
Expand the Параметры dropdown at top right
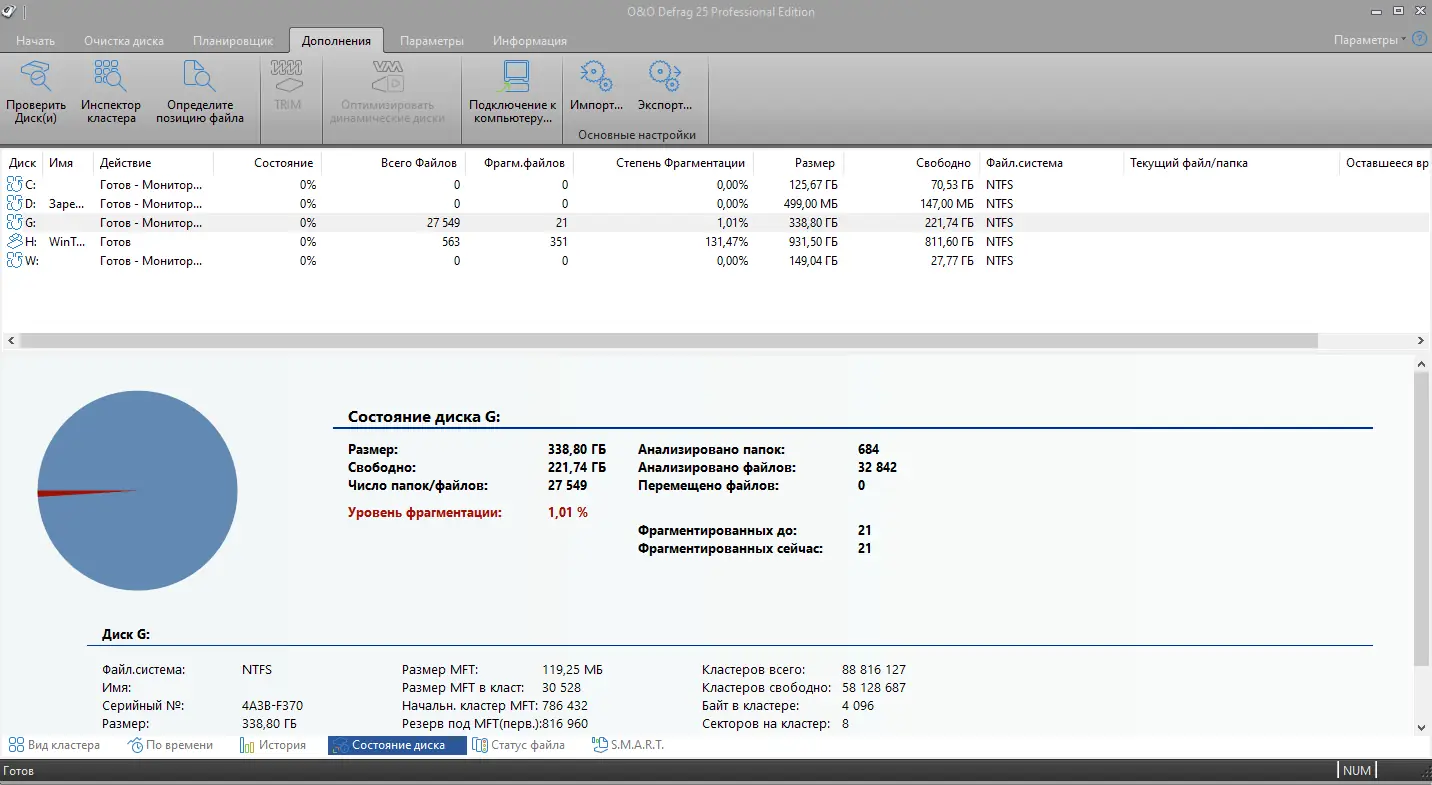[1370, 40]
